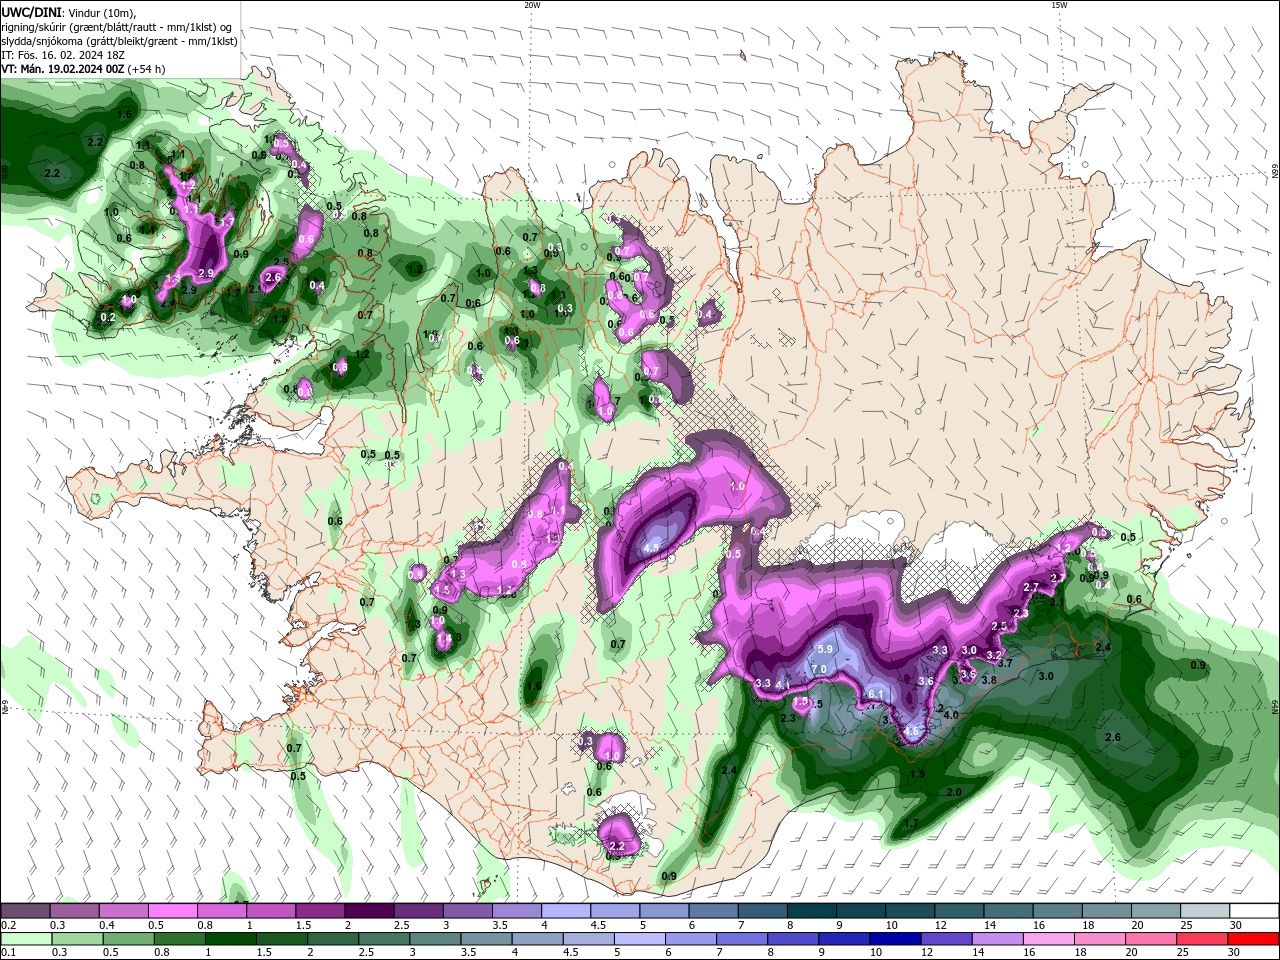The height and width of the screenshot is (960, 1280).
Task: Pick the pale periwinkle snow swatch between 4 and 4.5
Action: click(x=564, y=911)
